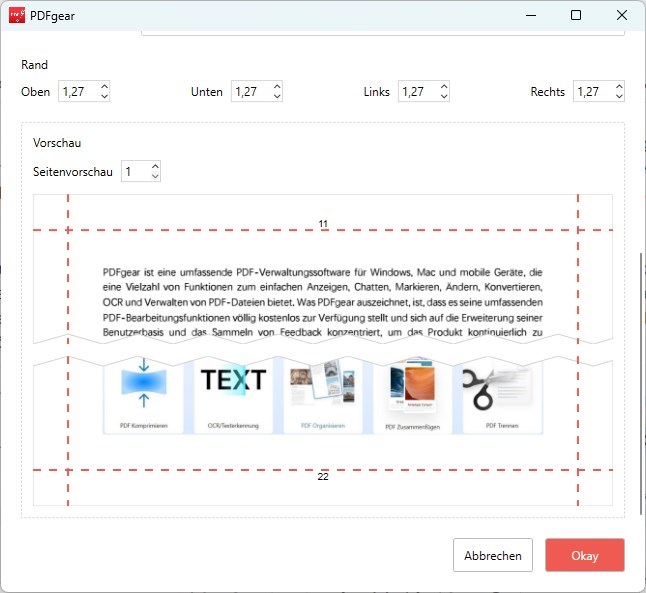Decrease the Rechts margin value
Screen dimensions: 646x593
619,96
